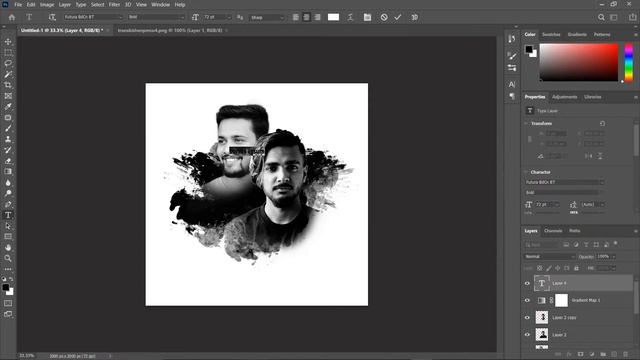Right align the text
This screenshot has height=360, width=640.
click(318, 17)
